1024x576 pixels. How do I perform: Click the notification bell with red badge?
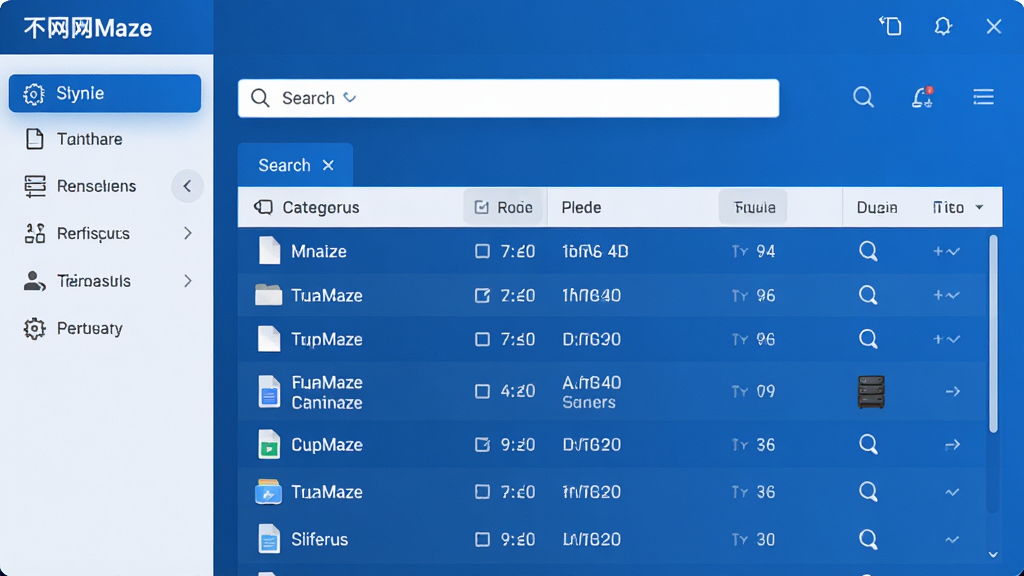pyautogui.click(x=922, y=97)
